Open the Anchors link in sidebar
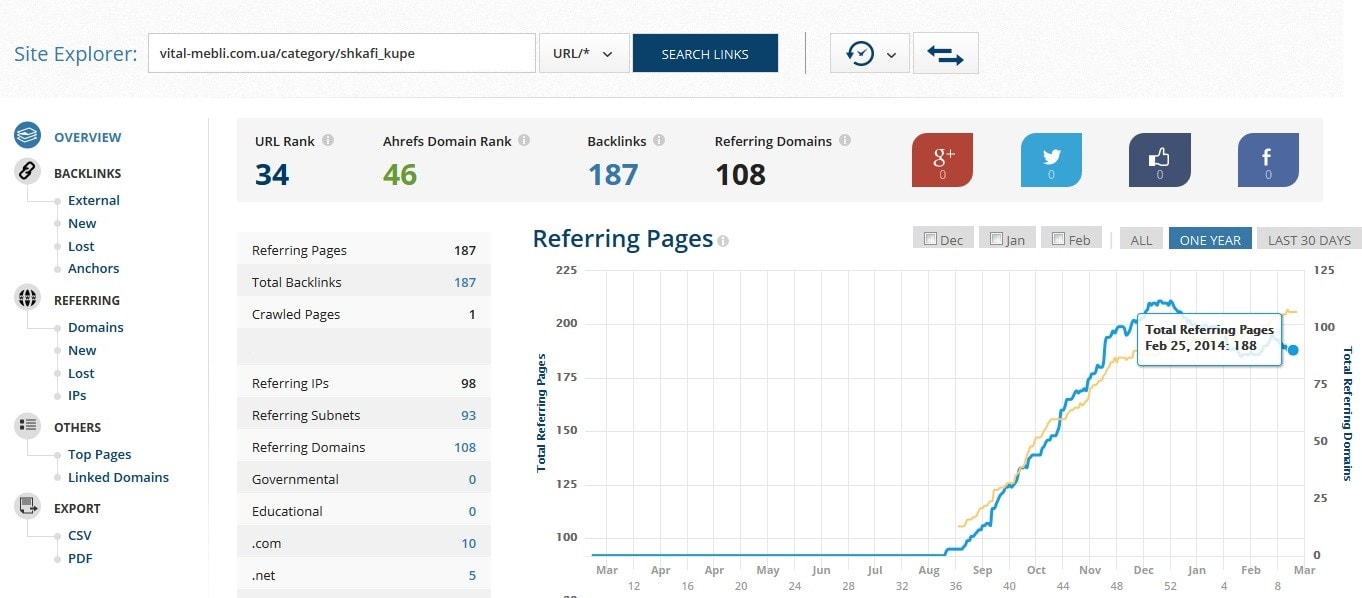Viewport: 1362px width, 598px height. [93, 268]
